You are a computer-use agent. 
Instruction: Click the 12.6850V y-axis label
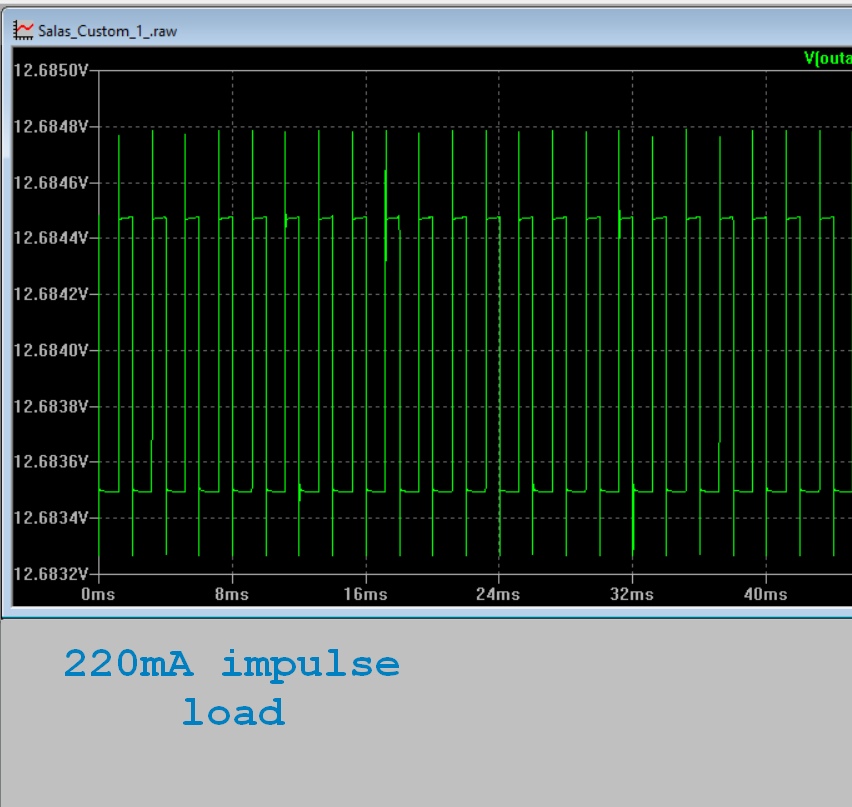click(x=51, y=71)
